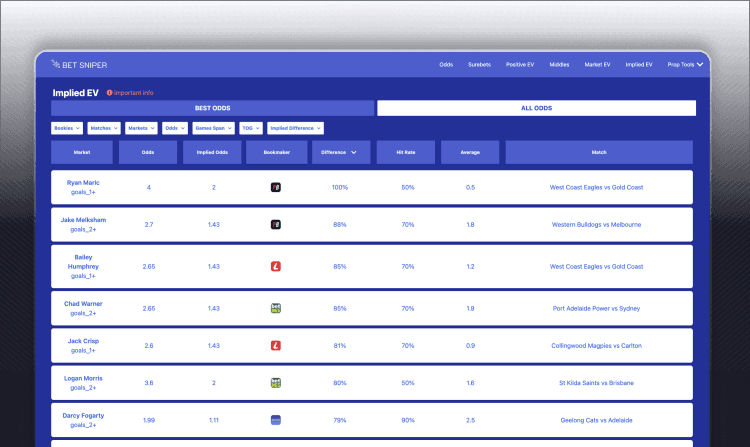Open the TOG filter dropdown
This screenshot has width=750, height=447.
251,128
